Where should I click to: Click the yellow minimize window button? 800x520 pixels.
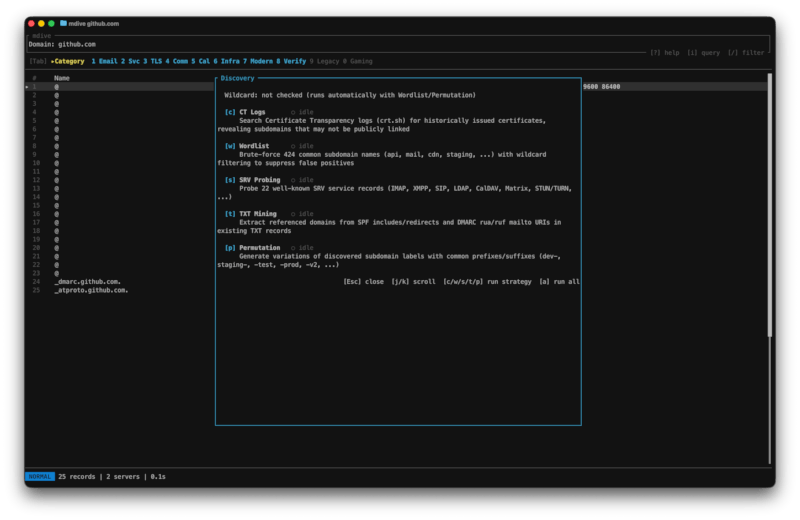pos(41,23)
